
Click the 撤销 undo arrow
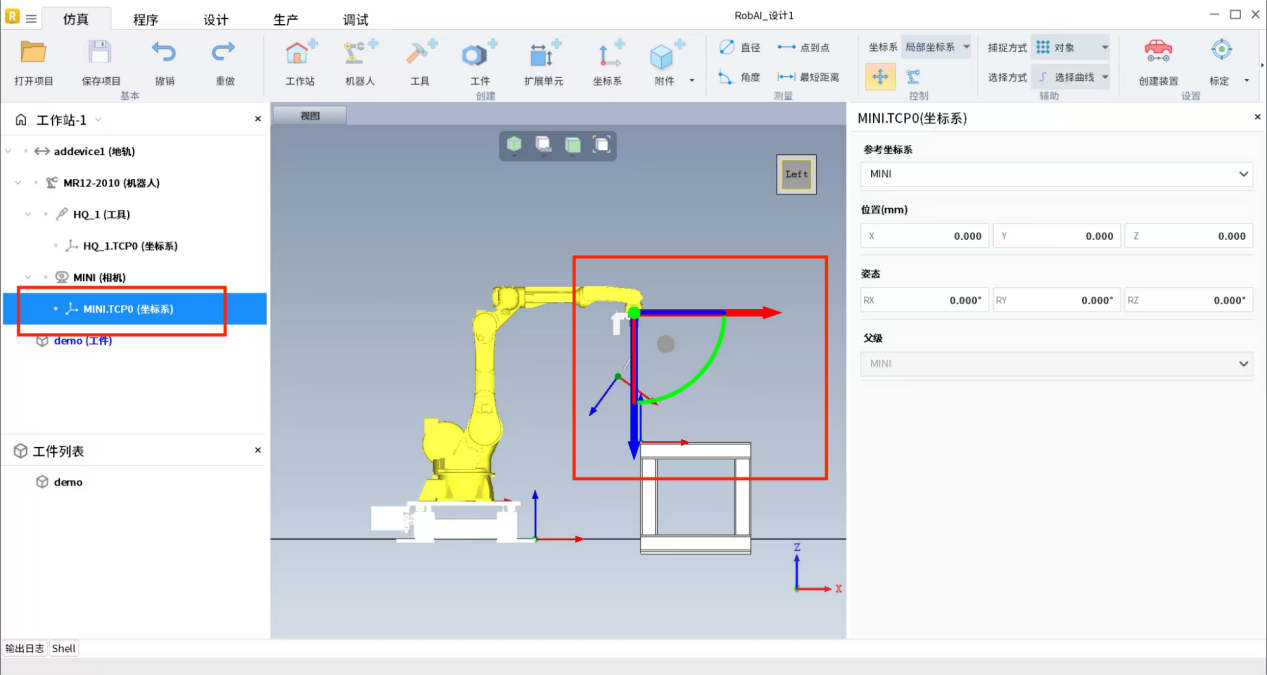coord(164,56)
